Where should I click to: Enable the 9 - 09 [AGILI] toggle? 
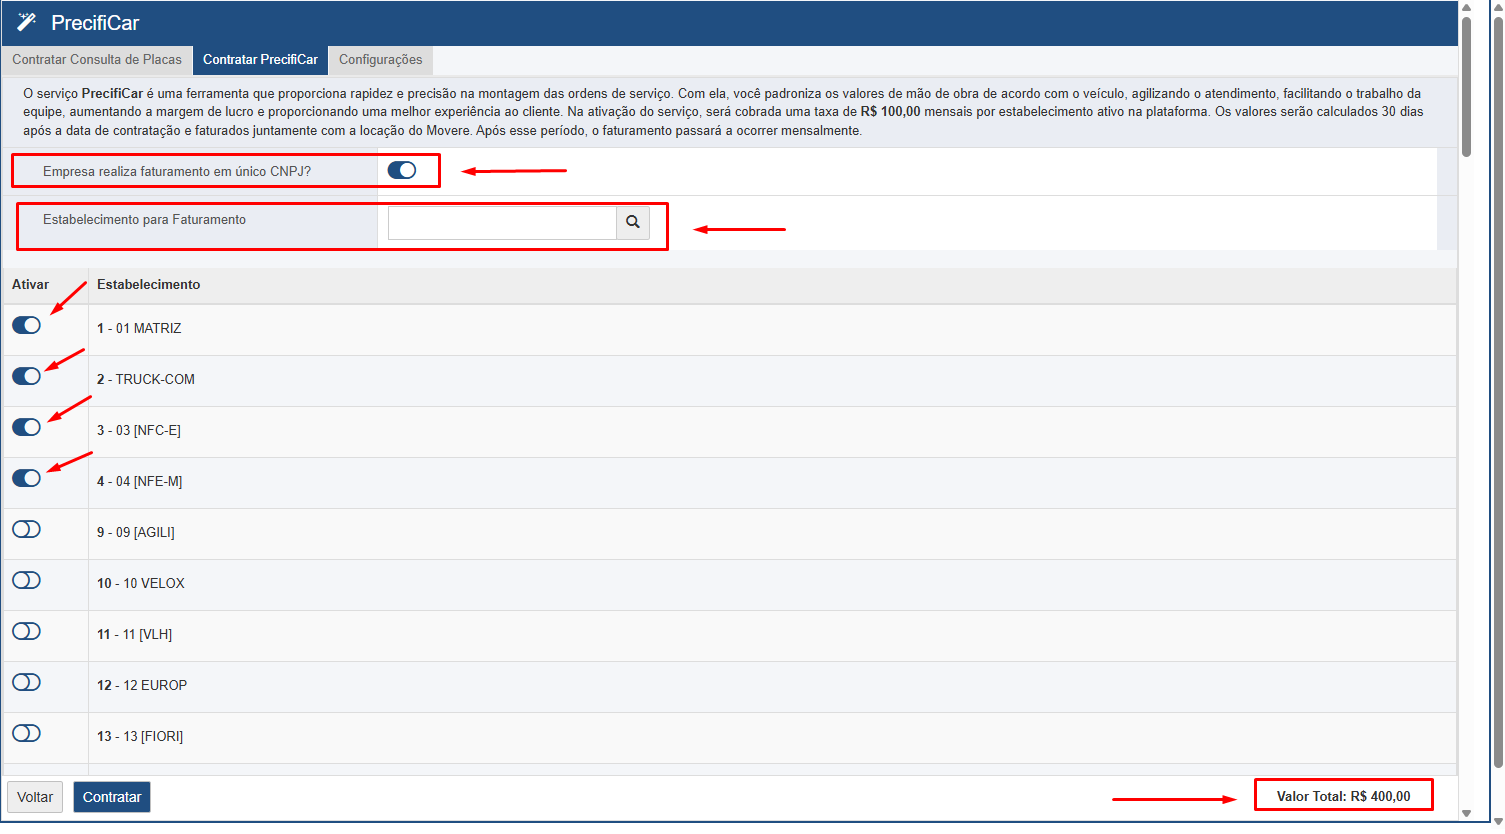pyautogui.click(x=26, y=529)
